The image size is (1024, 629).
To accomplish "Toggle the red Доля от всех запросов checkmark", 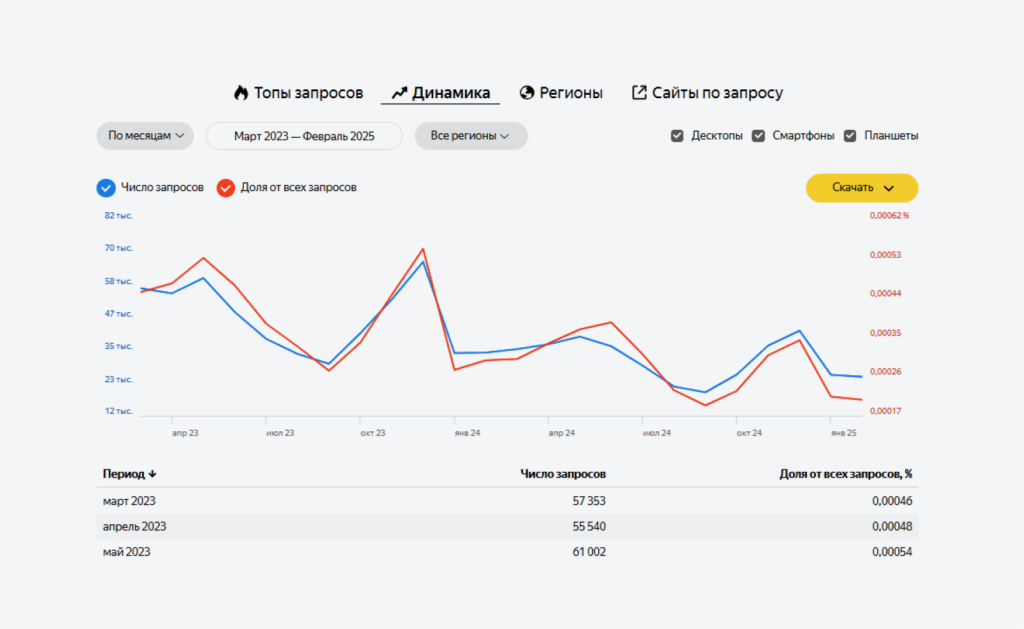I will (226, 187).
